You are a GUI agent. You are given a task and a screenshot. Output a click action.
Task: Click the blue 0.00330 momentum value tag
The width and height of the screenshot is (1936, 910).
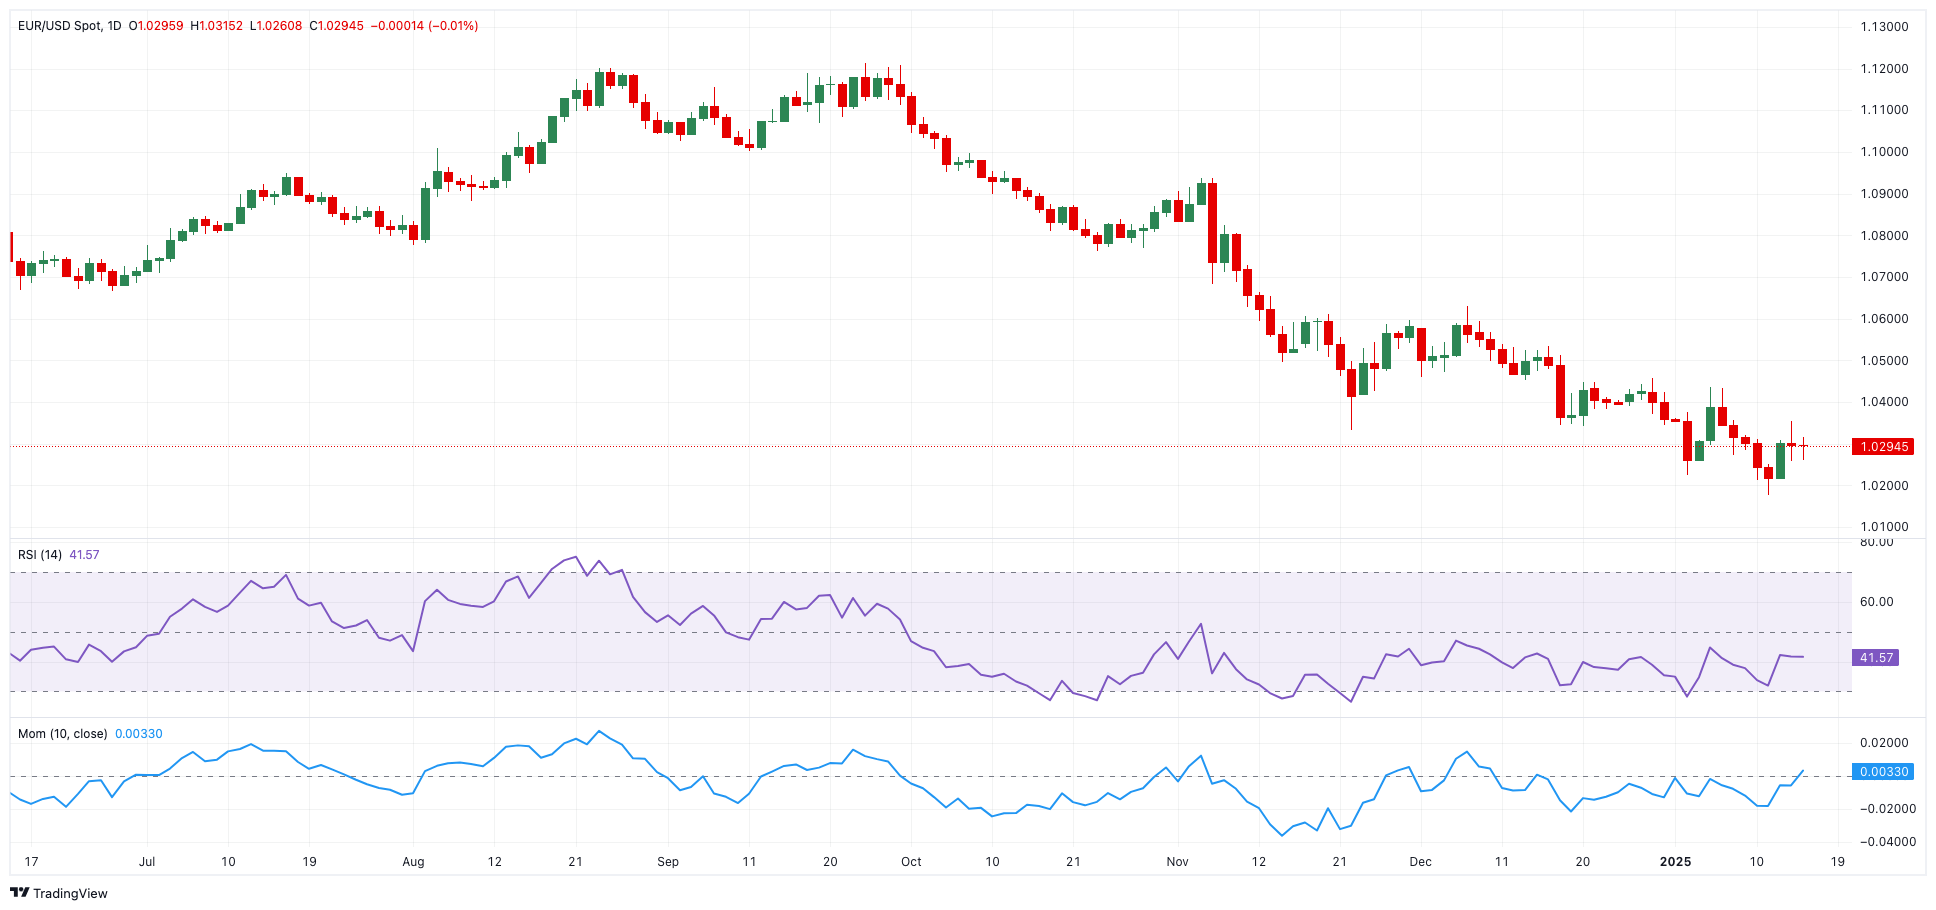[1883, 772]
